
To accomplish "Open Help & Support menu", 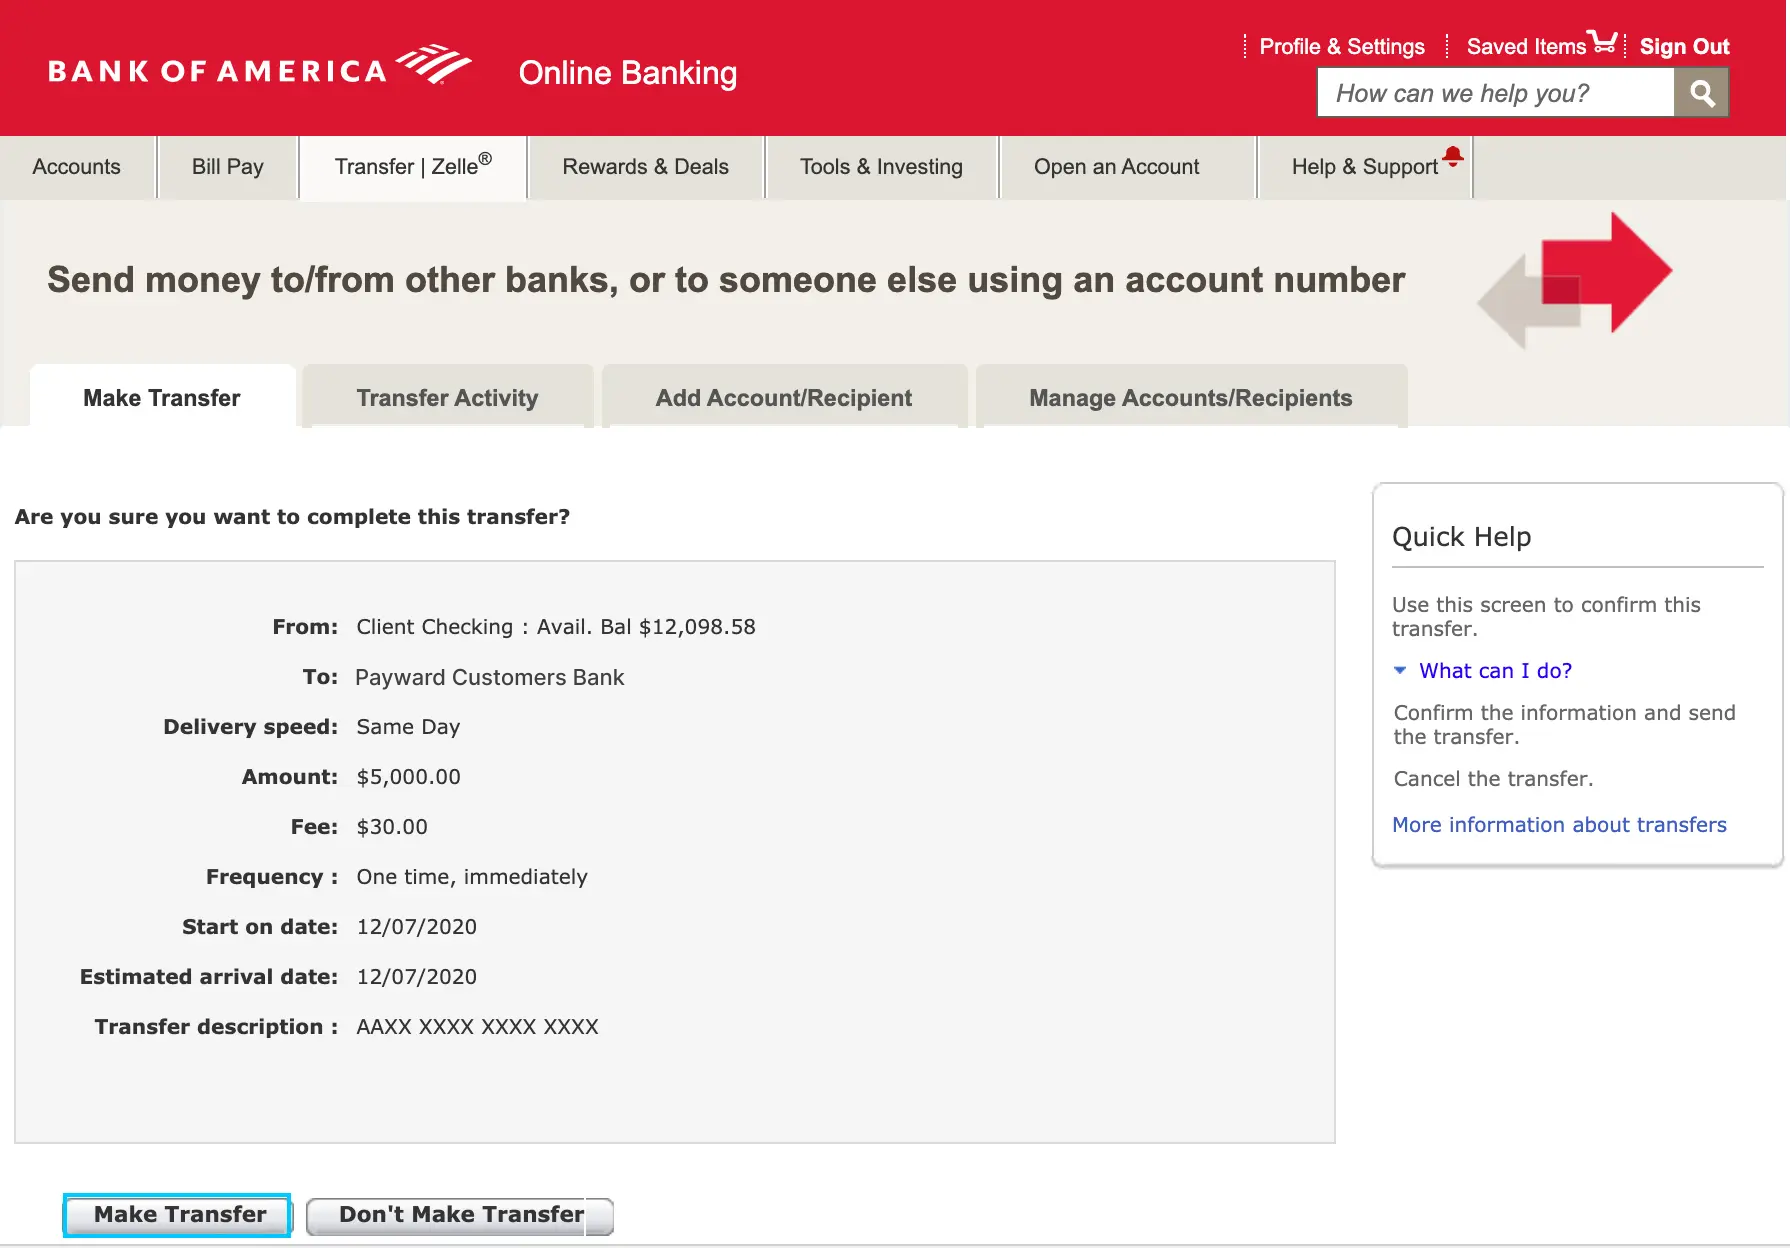I will (1365, 167).
